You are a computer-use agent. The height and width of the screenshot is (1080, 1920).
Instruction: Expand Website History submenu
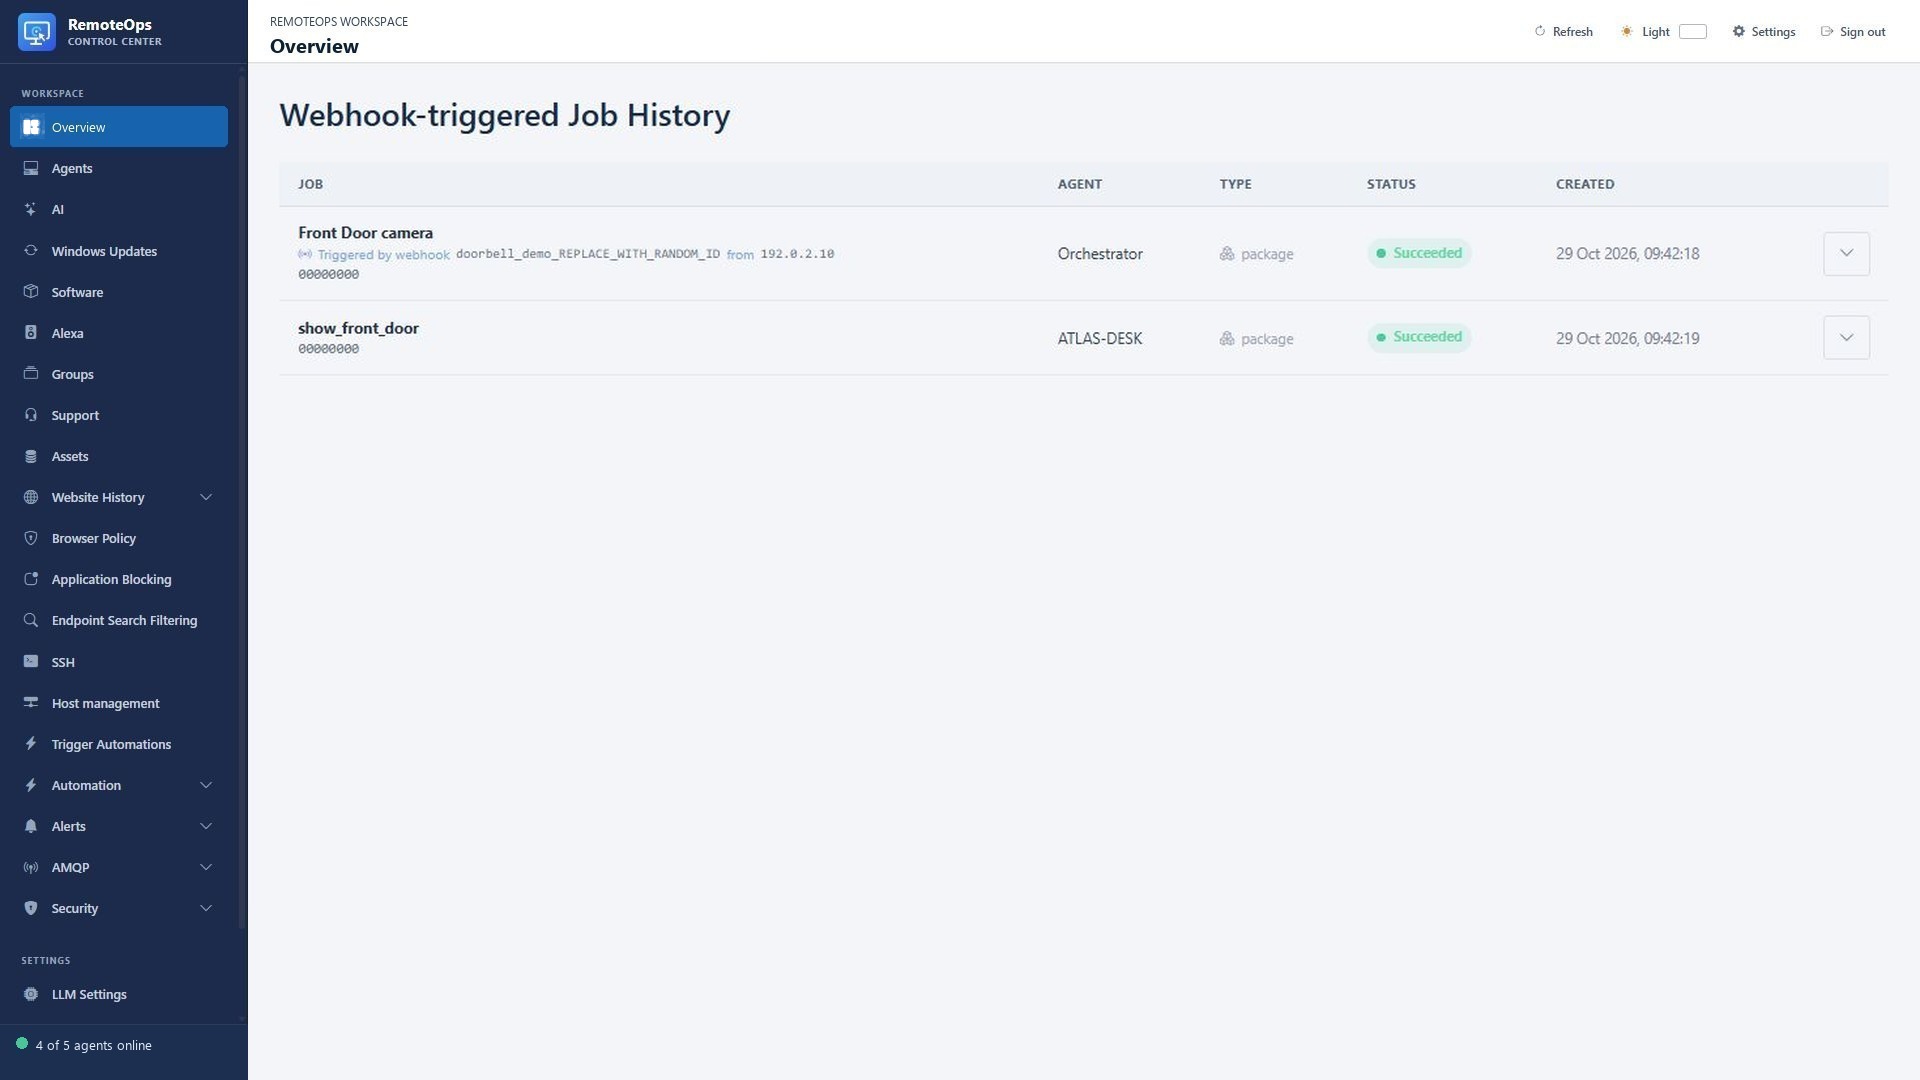point(206,497)
